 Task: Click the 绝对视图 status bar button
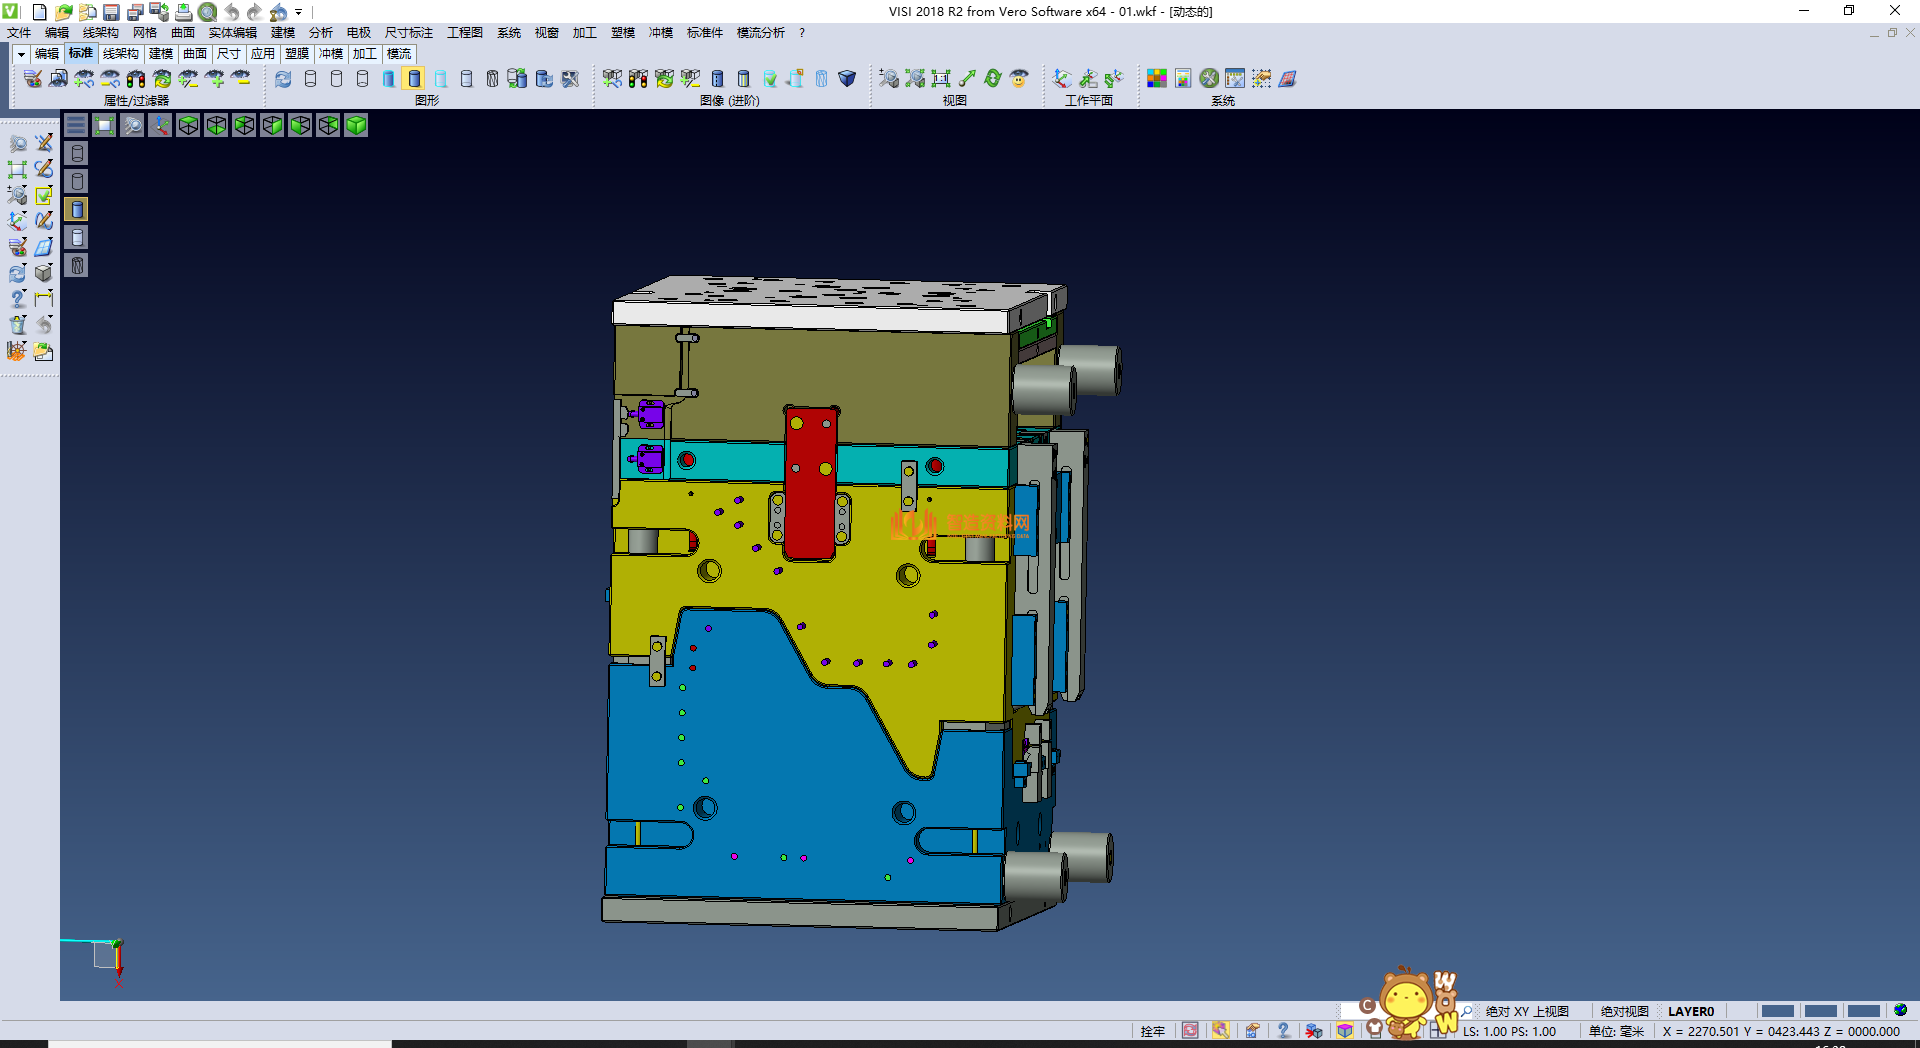coord(1624,1011)
